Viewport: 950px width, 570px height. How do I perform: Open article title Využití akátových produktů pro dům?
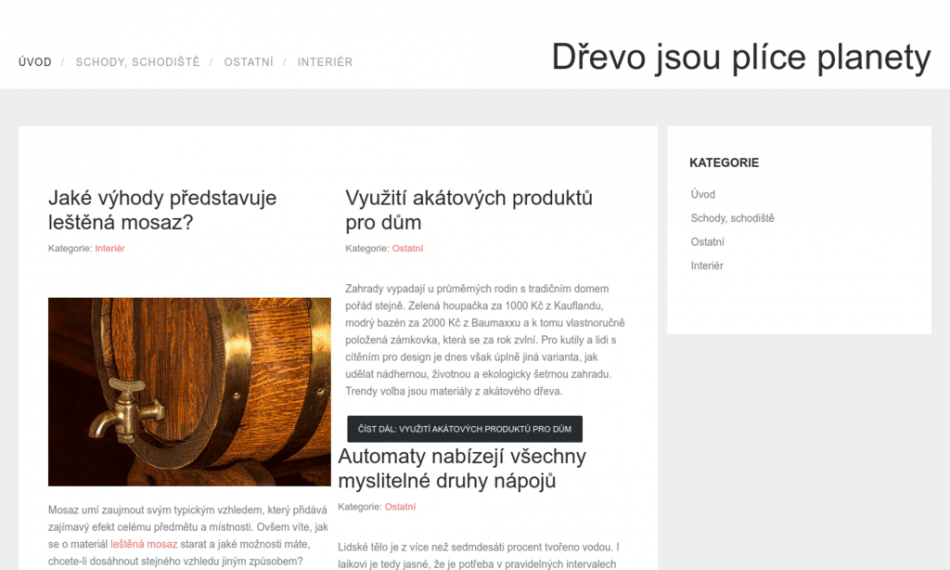468,210
